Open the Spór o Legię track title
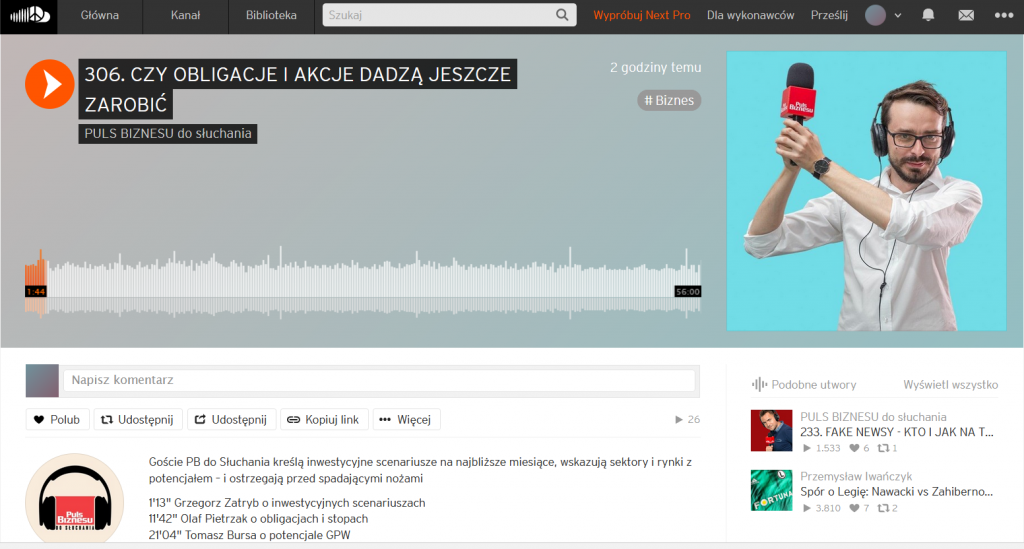This screenshot has height=549, width=1024. [897, 492]
